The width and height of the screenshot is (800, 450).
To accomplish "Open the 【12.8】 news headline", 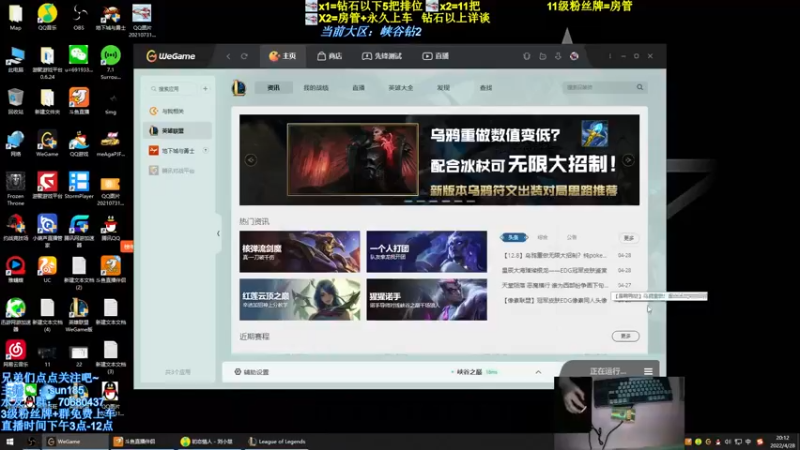I will pos(555,255).
